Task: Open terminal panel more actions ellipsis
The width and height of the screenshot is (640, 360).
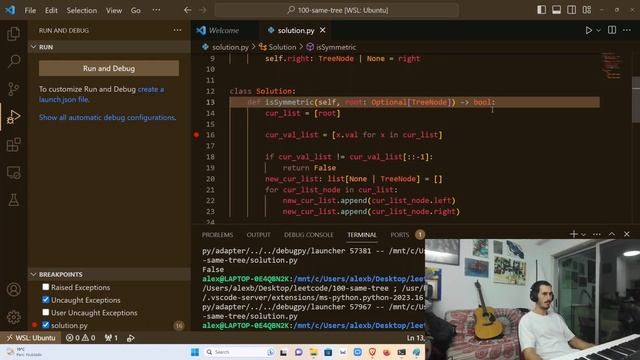Action: coord(597,234)
